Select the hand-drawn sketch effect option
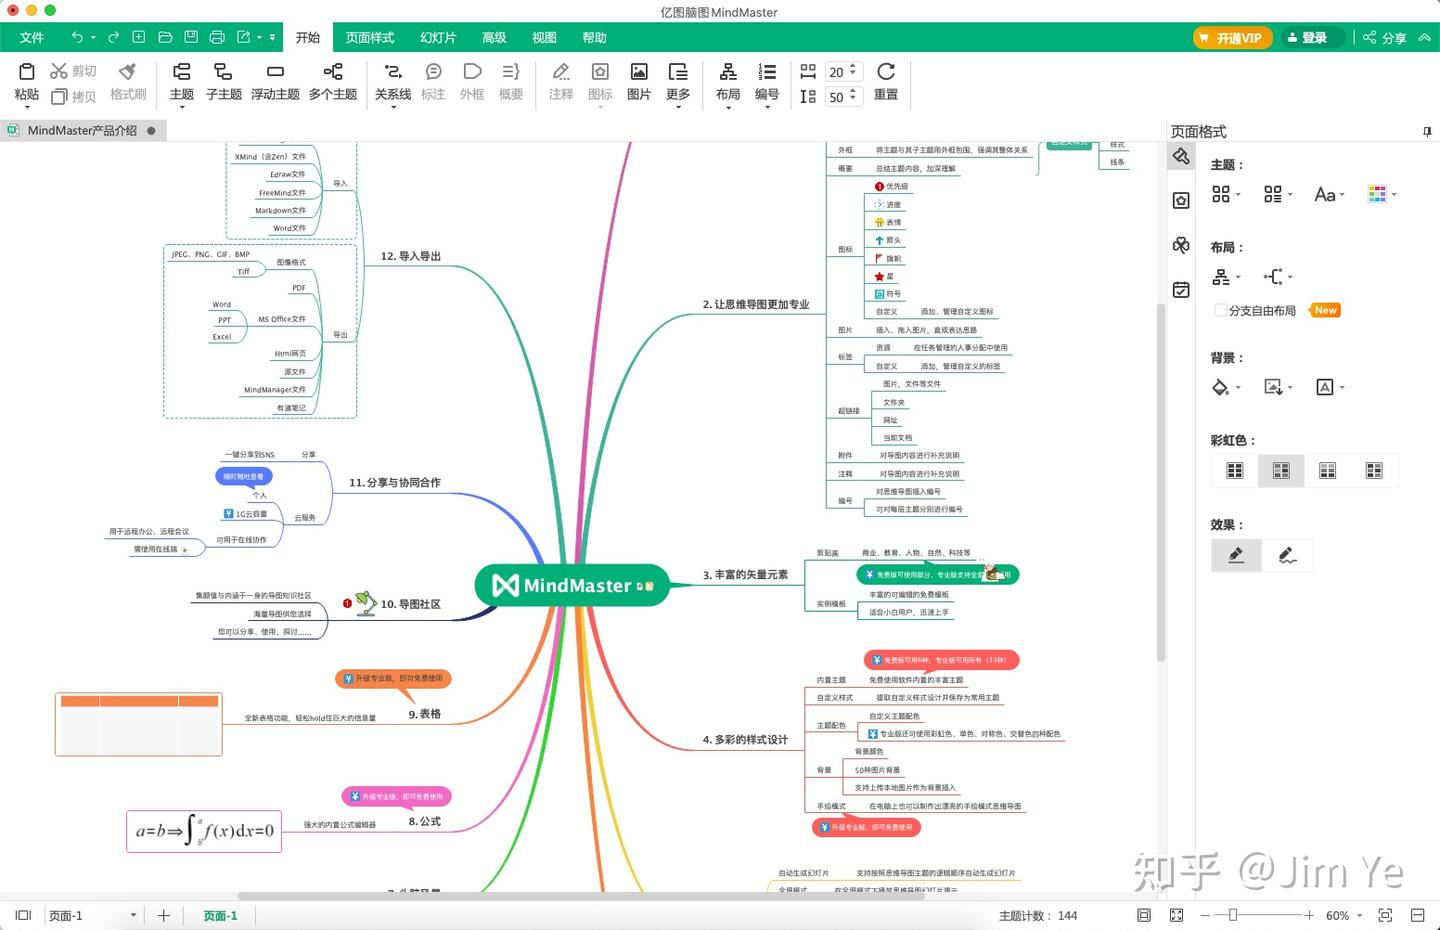The height and width of the screenshot is (930, 1440). pos(1288,555)
